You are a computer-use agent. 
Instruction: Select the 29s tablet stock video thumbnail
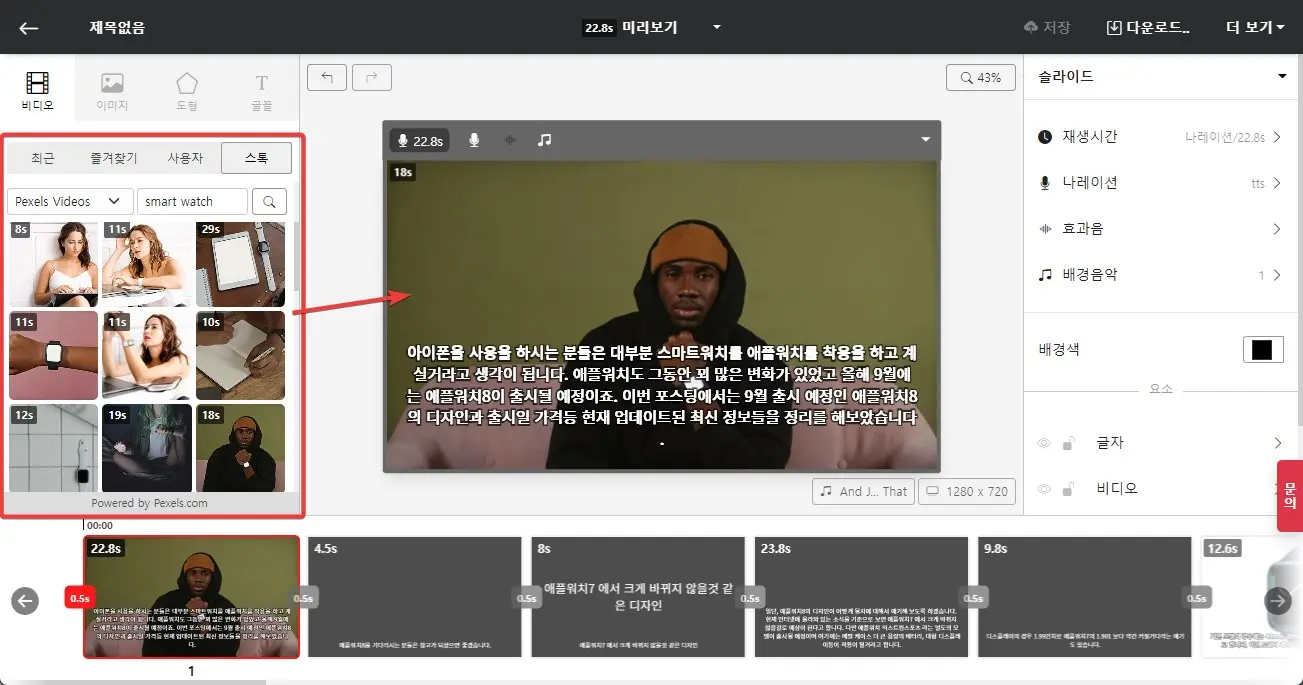(240, 264)
